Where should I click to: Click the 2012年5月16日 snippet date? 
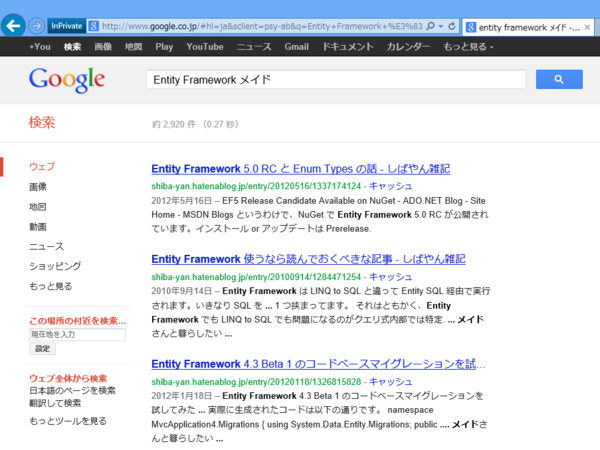coord(181,201)
